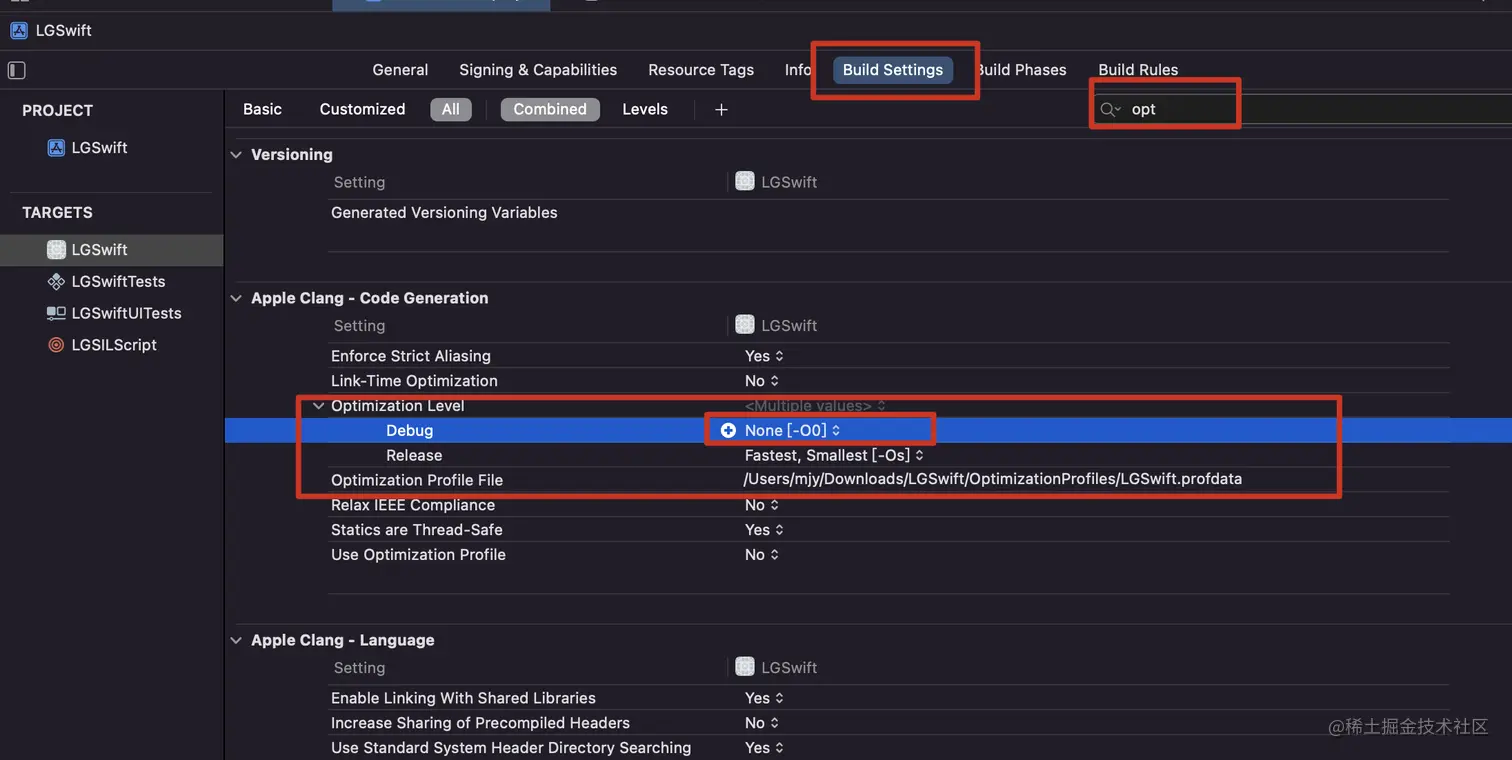
Task: Select the LGSwift app target
Action: [x=111, y=250]
